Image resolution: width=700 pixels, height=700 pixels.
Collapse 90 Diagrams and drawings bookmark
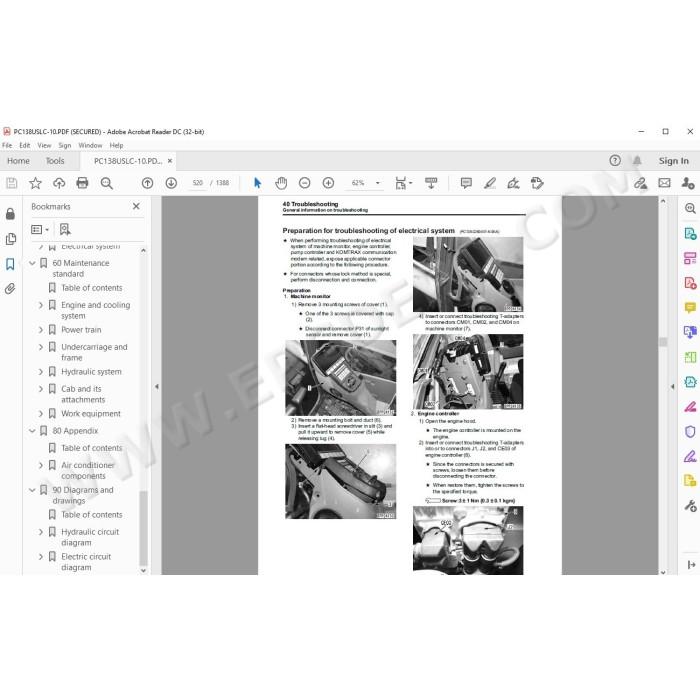click(x=32, y=490)
